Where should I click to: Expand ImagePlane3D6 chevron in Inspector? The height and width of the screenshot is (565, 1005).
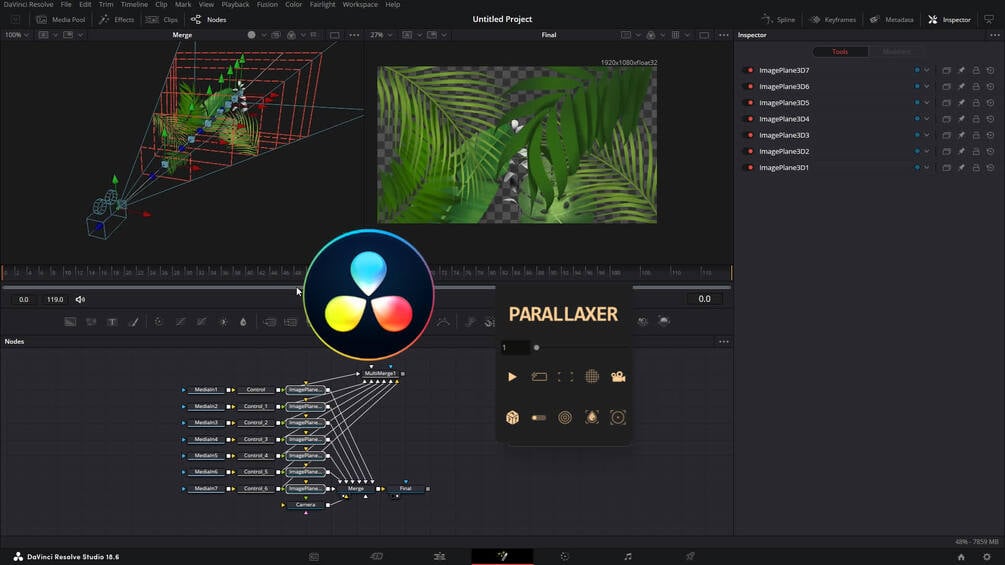click(x=926, y=86)
